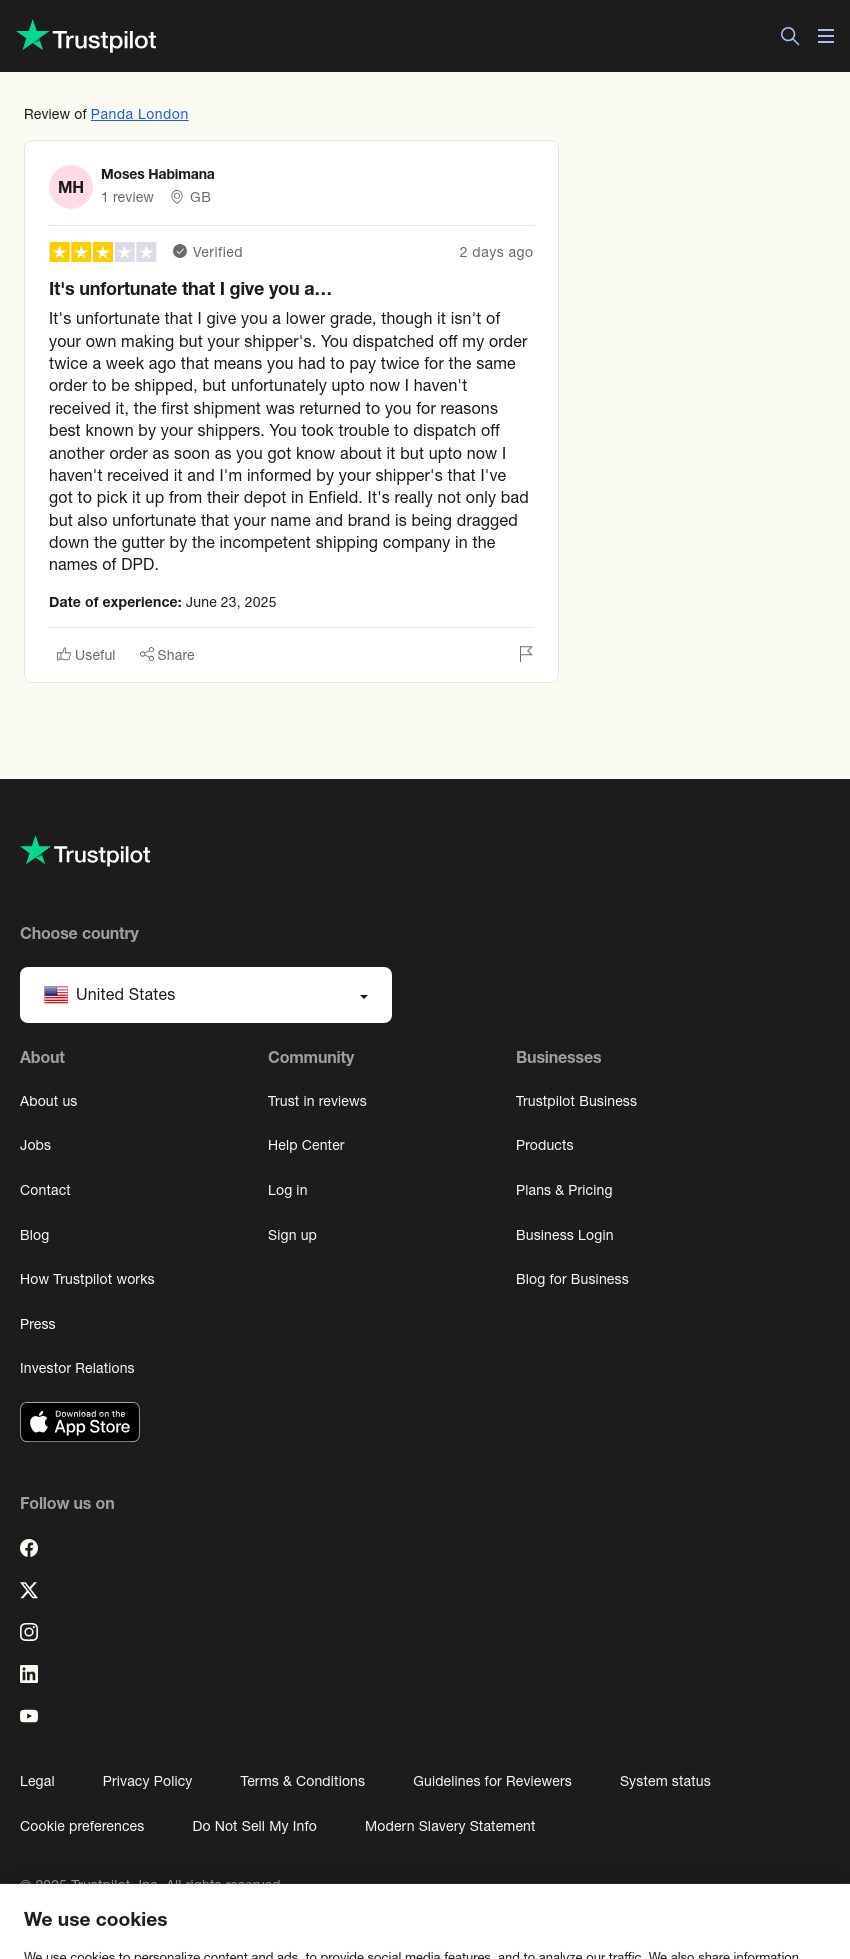Open Business Login link
850x1959 pixels.
tap(564, 1235)
